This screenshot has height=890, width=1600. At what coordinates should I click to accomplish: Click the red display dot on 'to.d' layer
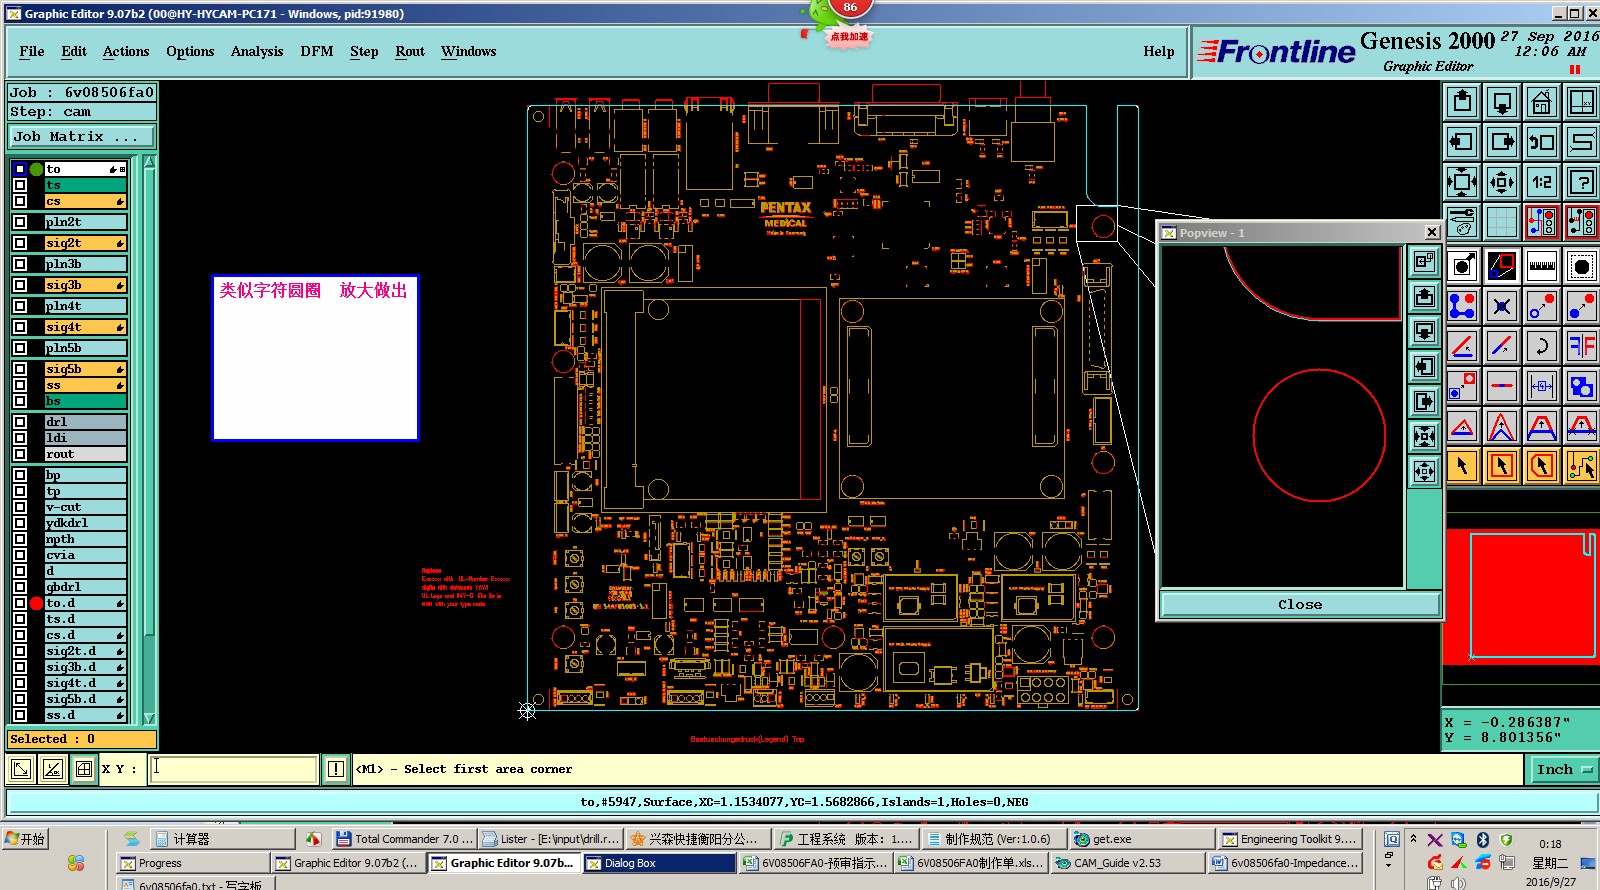36,603
